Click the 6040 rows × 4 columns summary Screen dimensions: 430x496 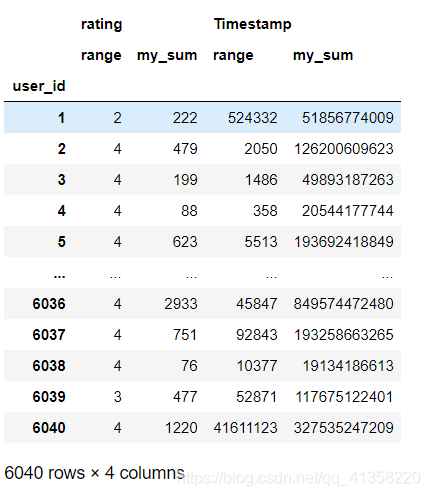94,473
